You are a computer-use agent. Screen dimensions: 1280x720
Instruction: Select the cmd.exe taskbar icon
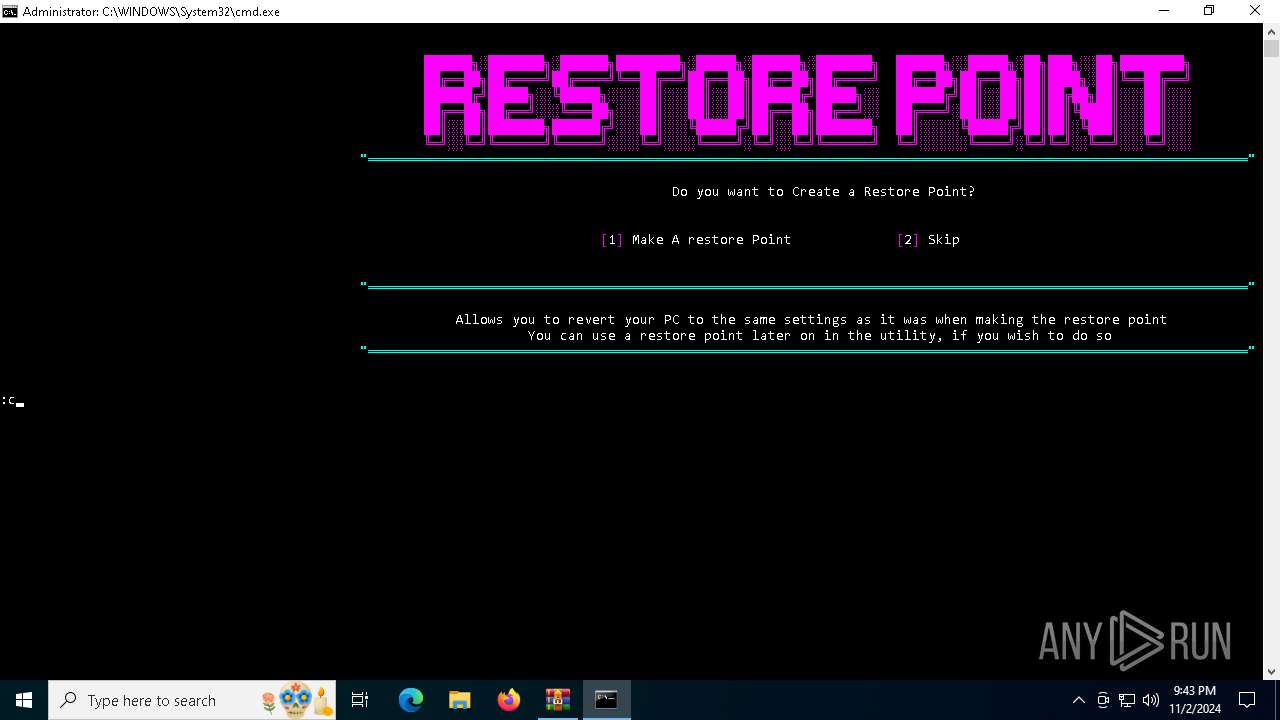pos(606,700)
